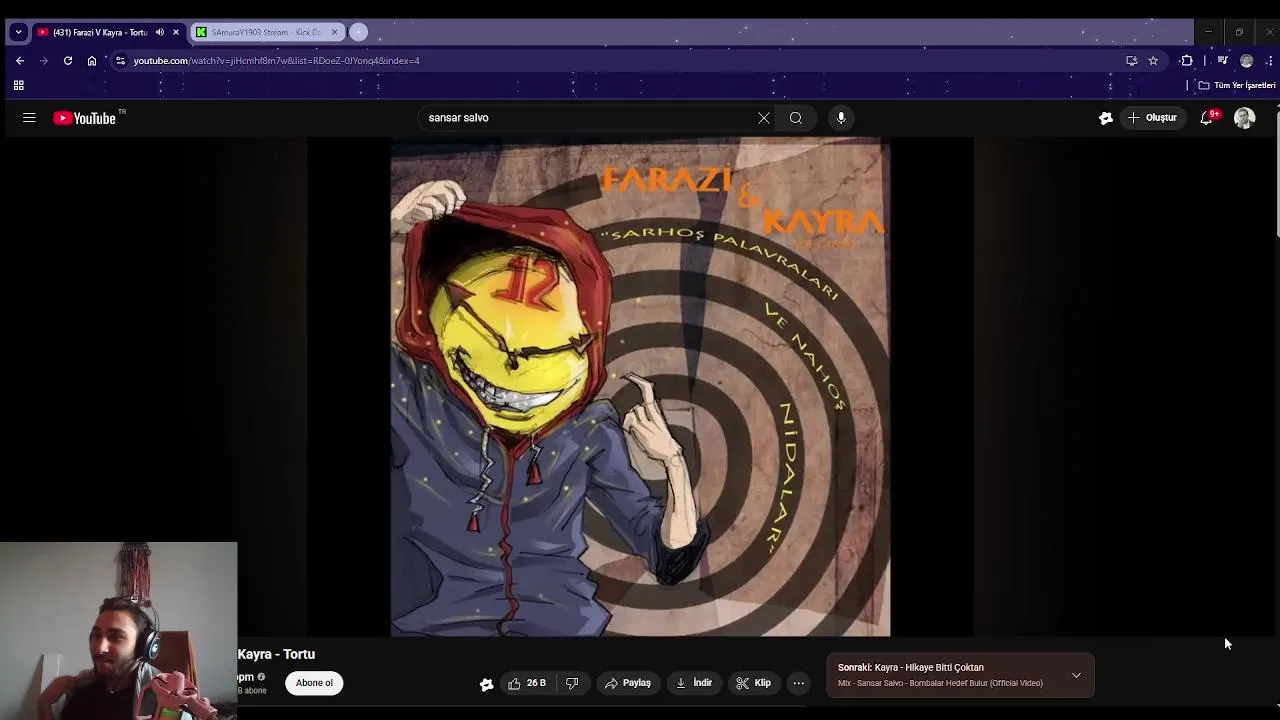Screen dimensions: 1280x720
Task: Open the YouTube hamburger guide menu
Action: coord(29,118)
